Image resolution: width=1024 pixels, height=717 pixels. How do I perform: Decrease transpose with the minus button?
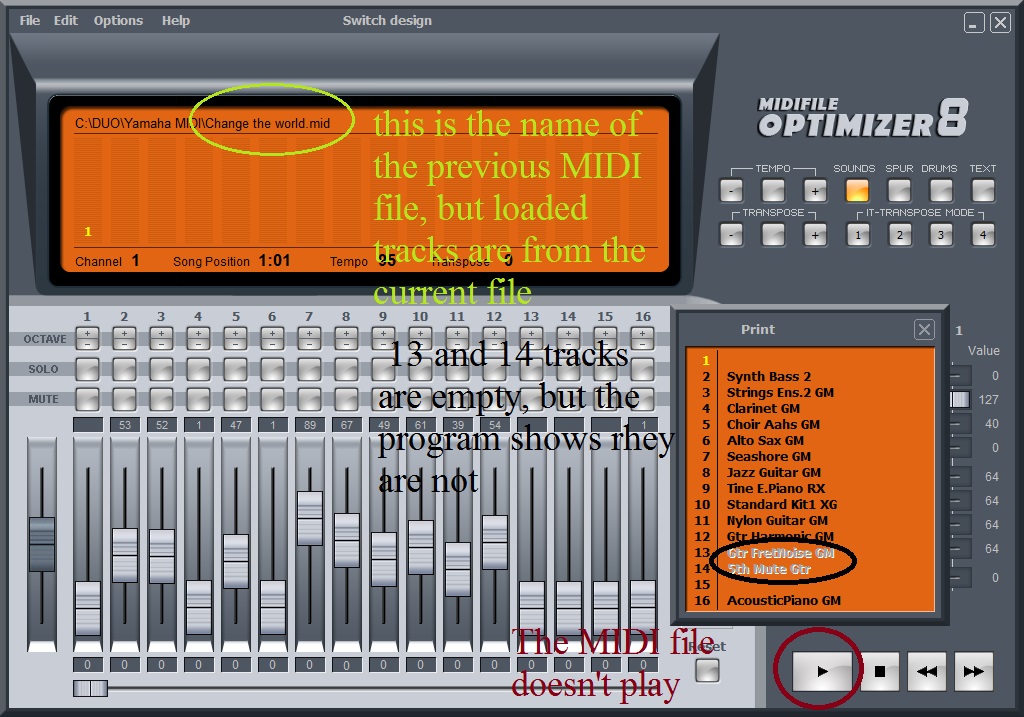(x=731, y=234)
